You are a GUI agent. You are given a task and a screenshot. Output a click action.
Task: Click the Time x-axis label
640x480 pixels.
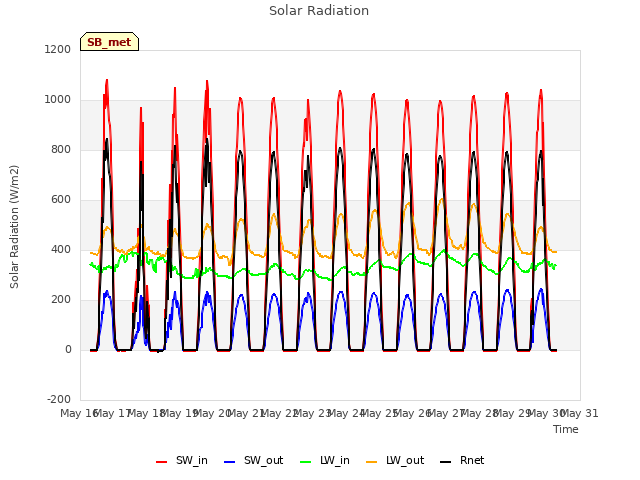click(x=566, y=429)
